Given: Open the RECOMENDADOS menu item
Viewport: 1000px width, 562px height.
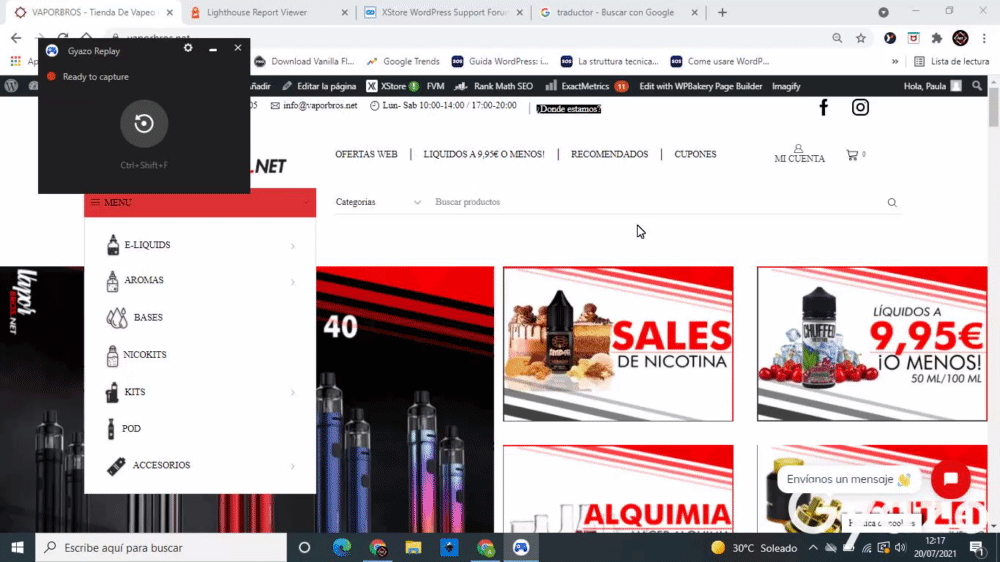Looking at the screenshot, I should point(609,154).
